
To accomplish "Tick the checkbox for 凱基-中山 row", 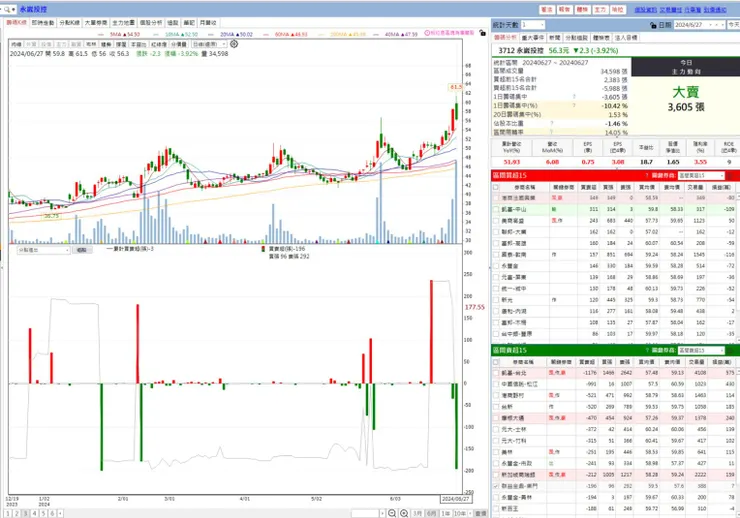I will 496,209.
